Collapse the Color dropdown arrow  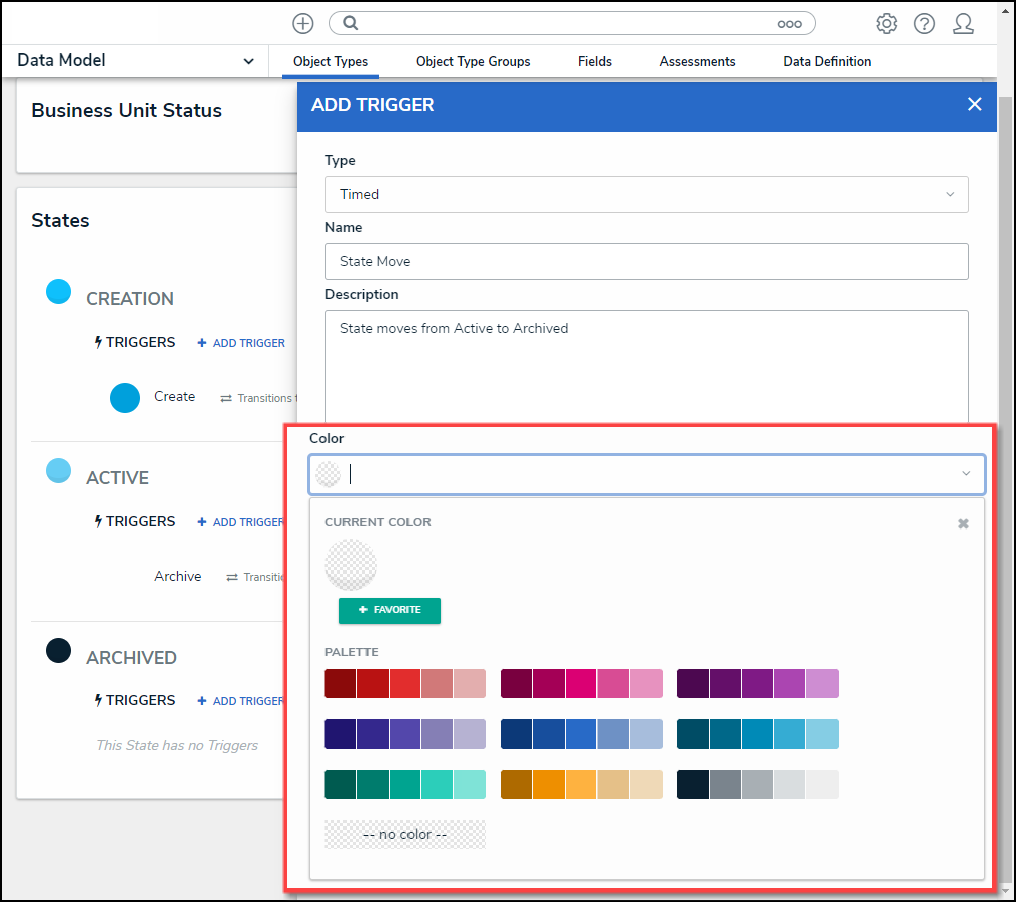click(965, 474)
